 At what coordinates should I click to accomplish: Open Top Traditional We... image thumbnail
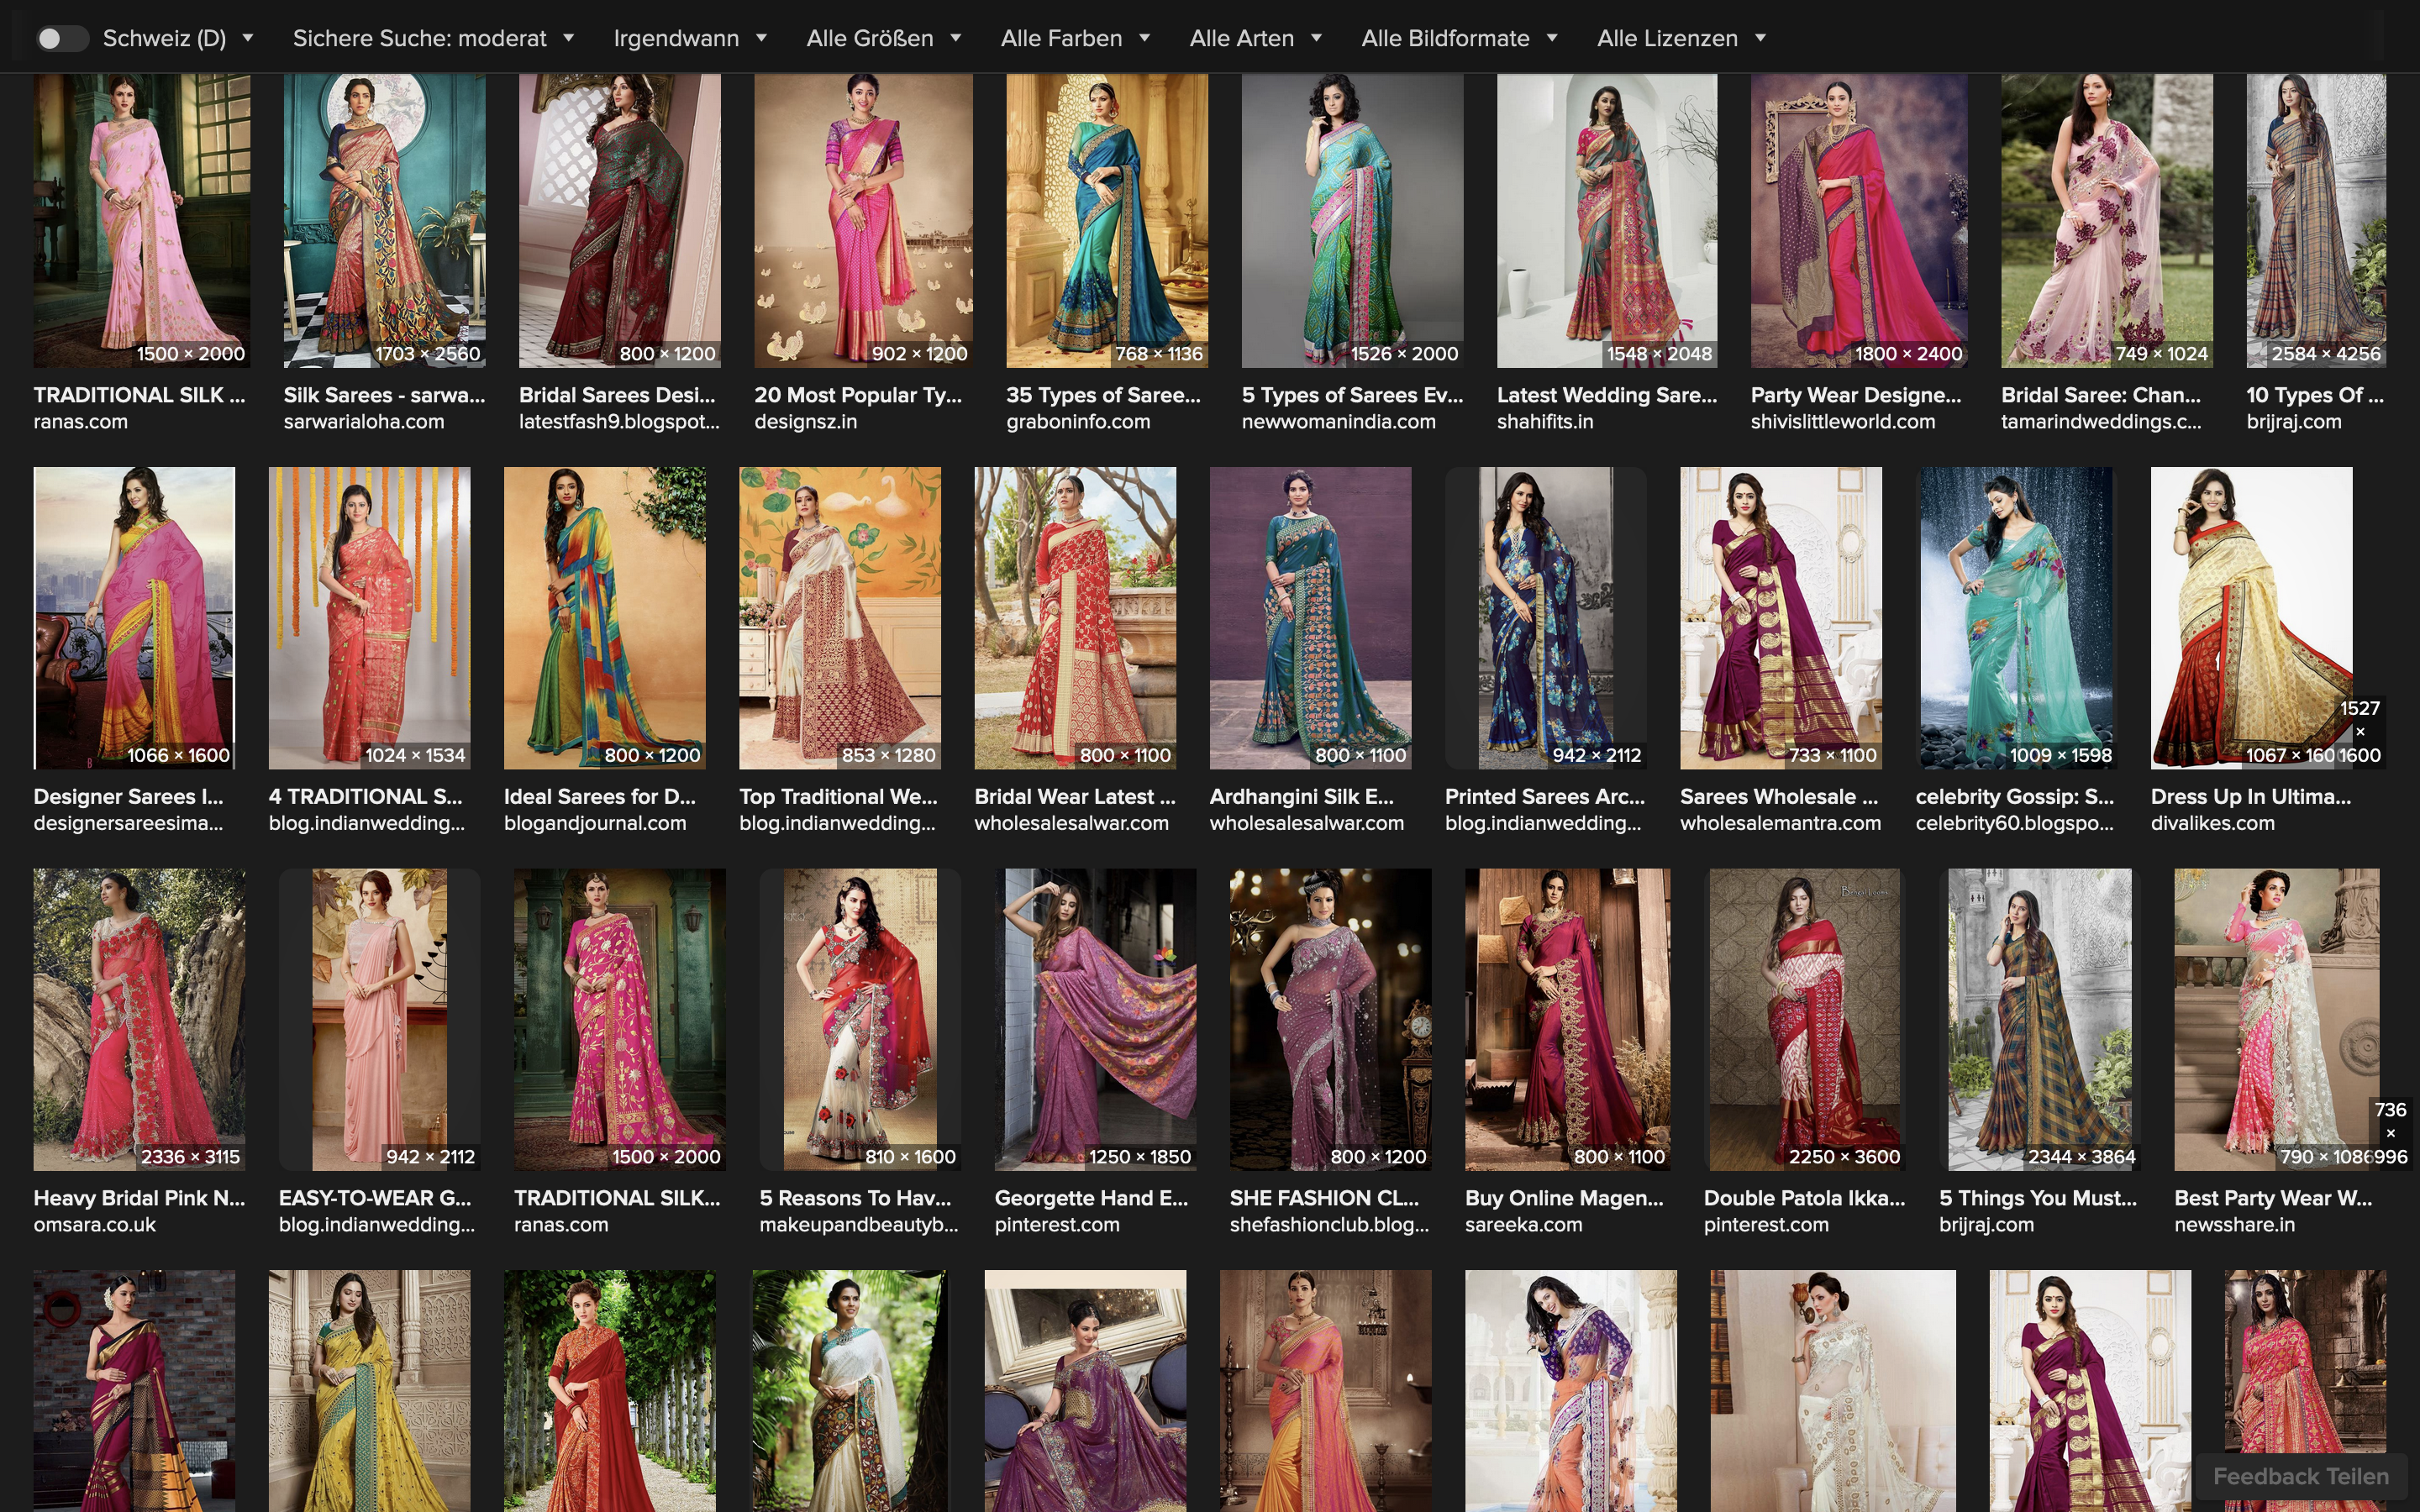pos(840,618)
